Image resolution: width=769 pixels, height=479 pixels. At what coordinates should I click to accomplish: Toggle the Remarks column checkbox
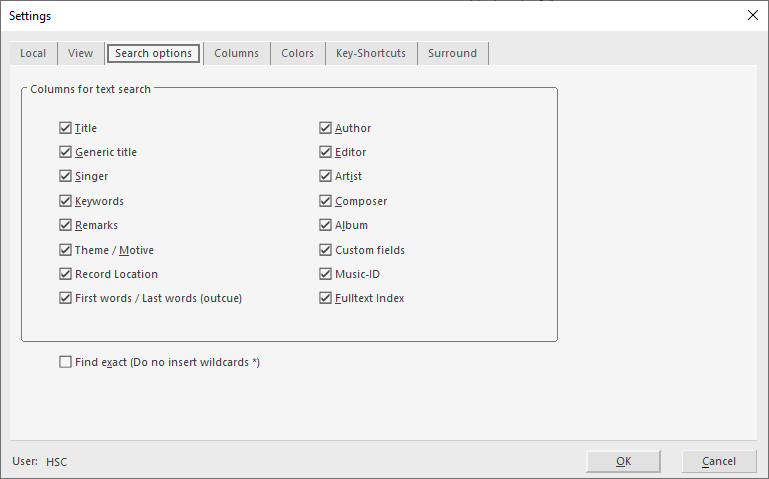point(66,225)
